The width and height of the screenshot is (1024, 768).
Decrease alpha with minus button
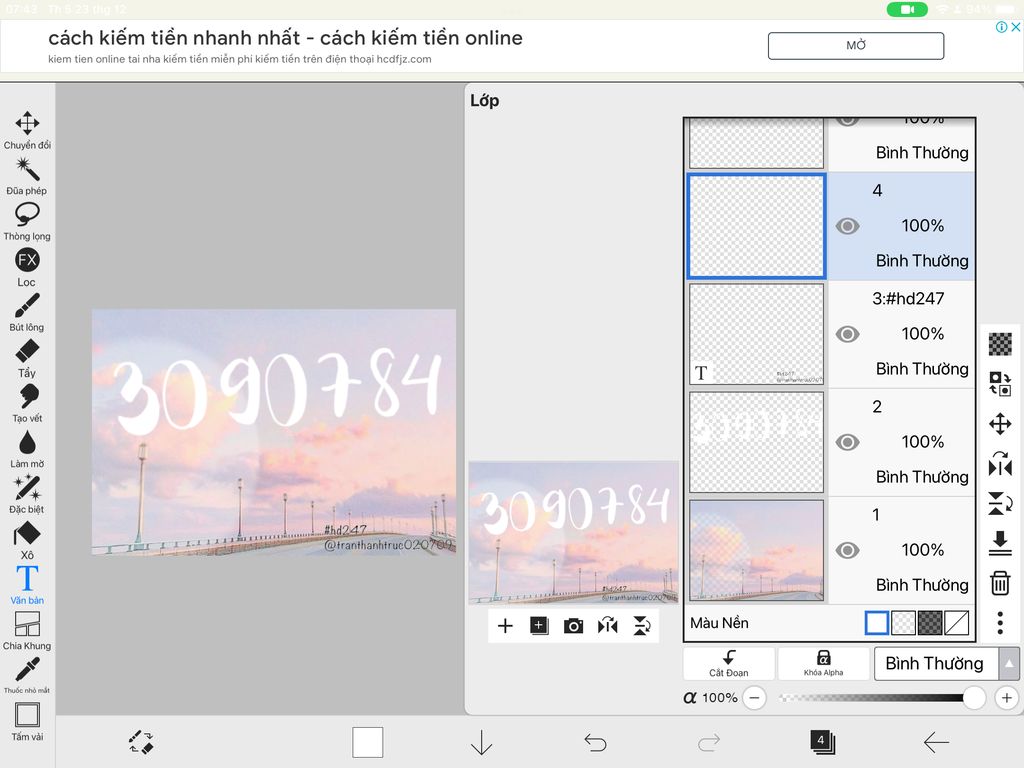[754, 697]
